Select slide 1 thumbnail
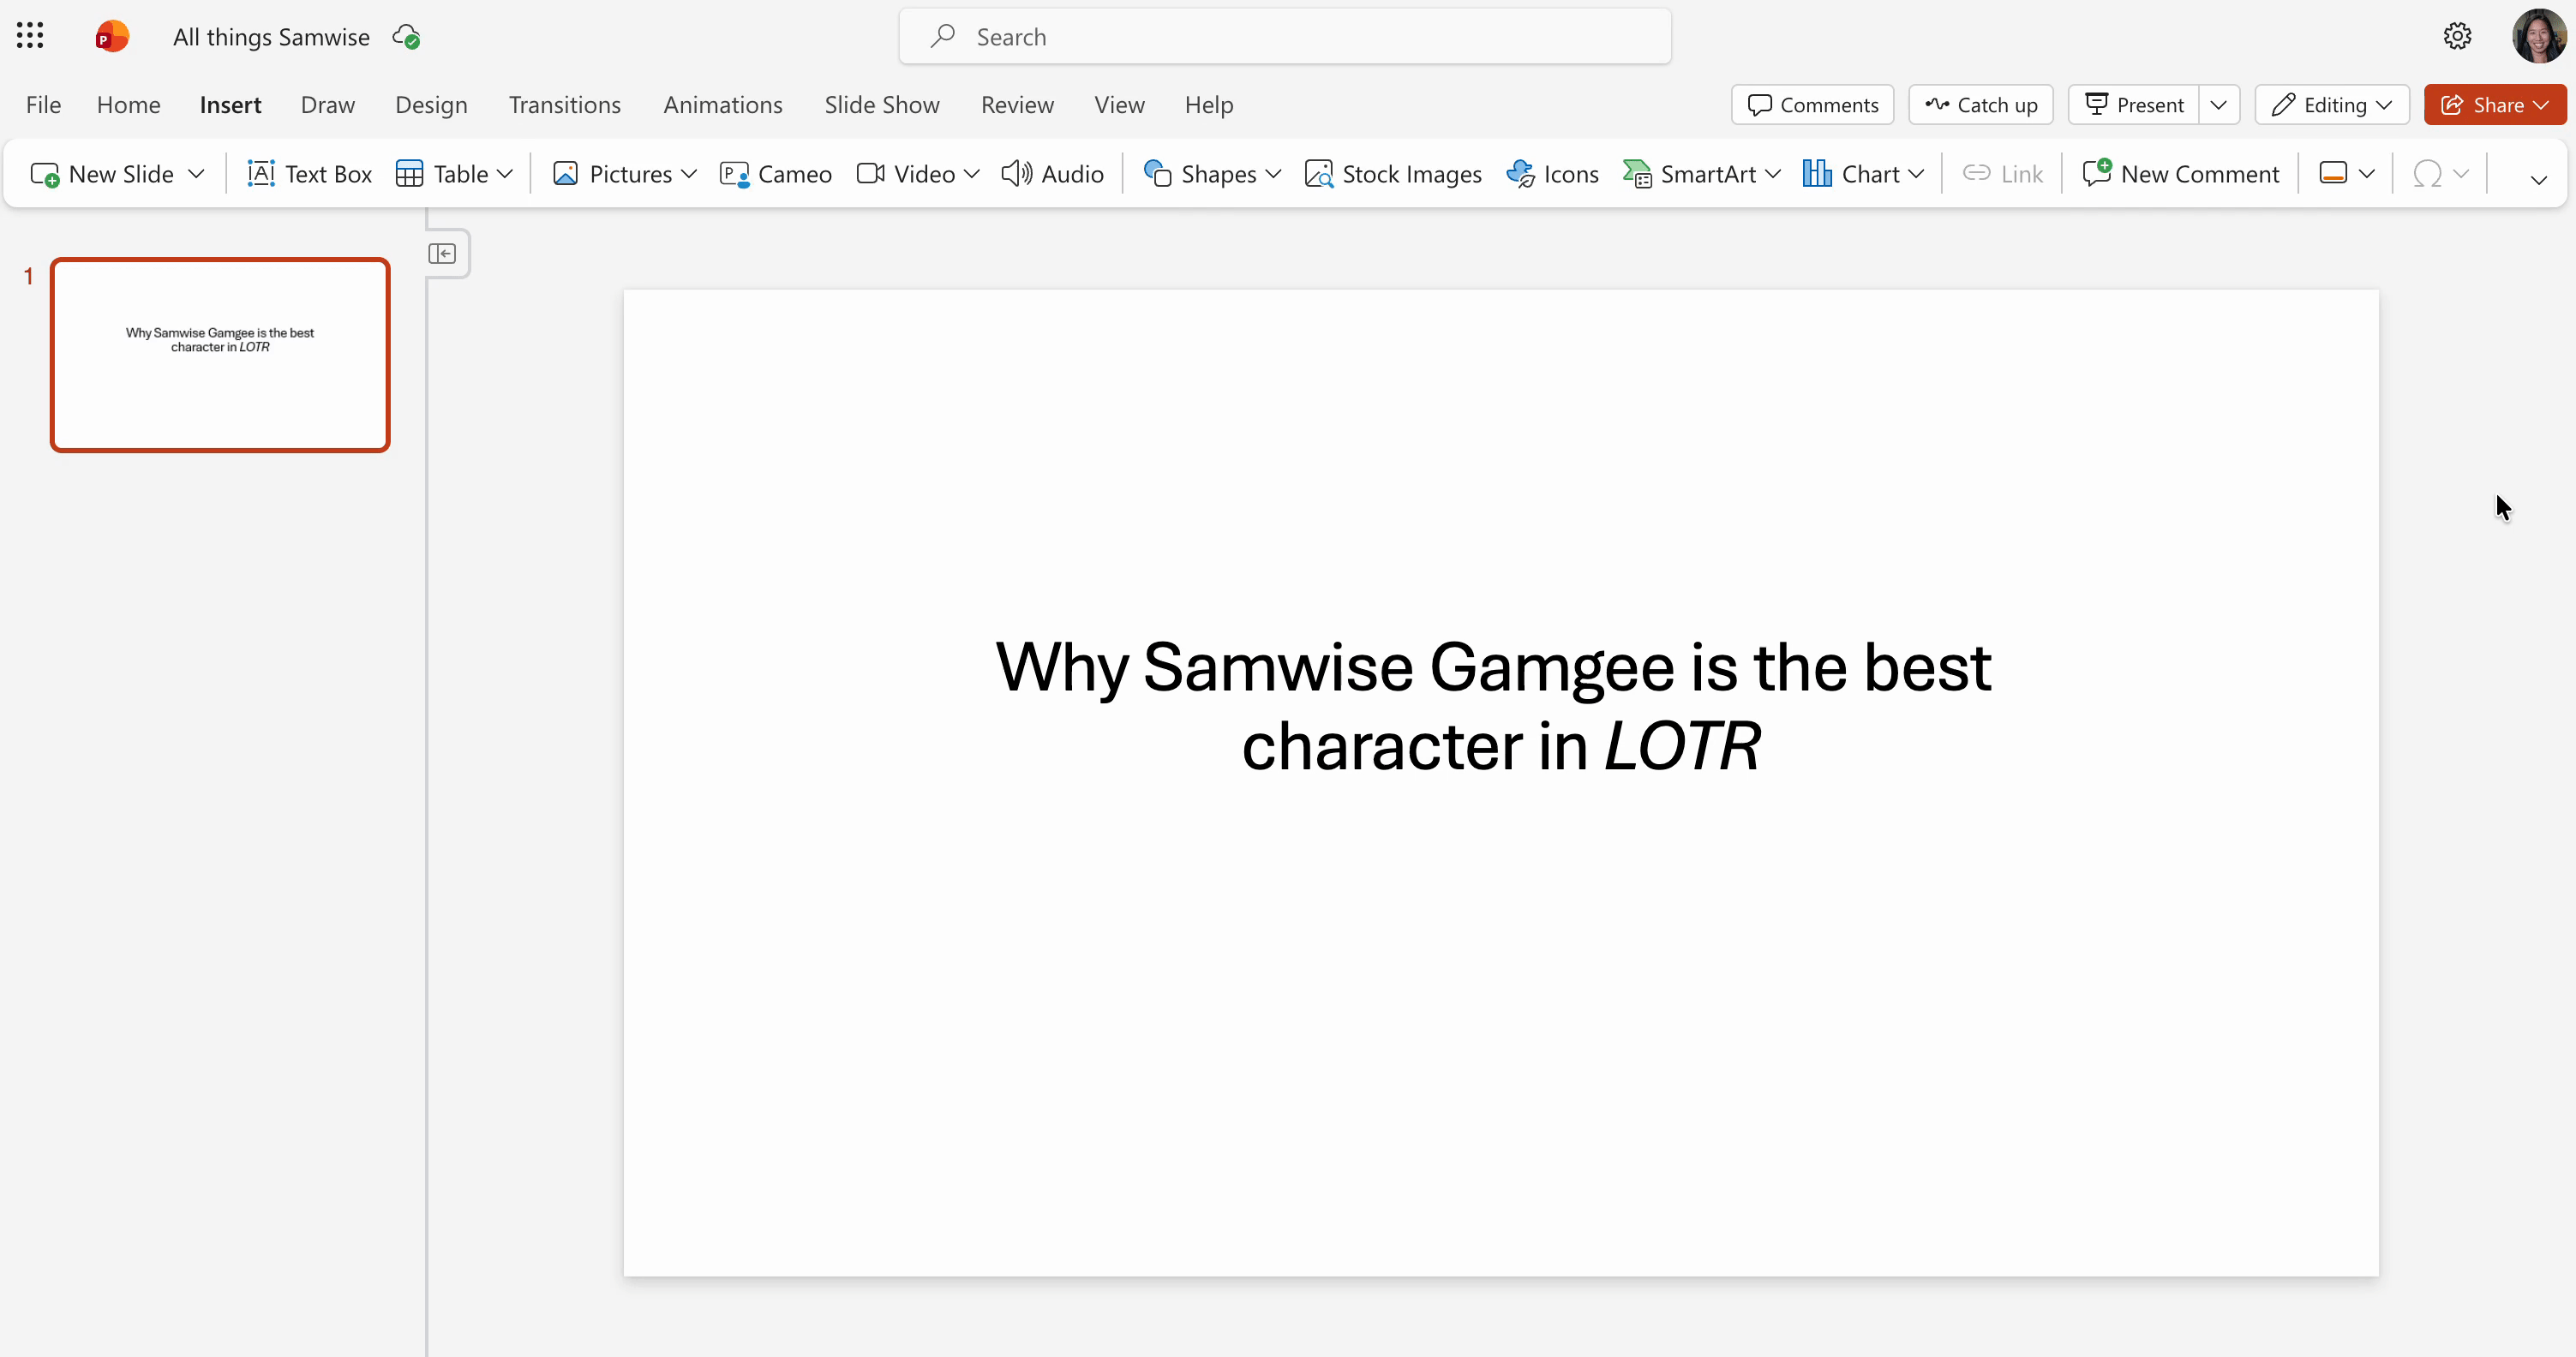 click(220, 355)
